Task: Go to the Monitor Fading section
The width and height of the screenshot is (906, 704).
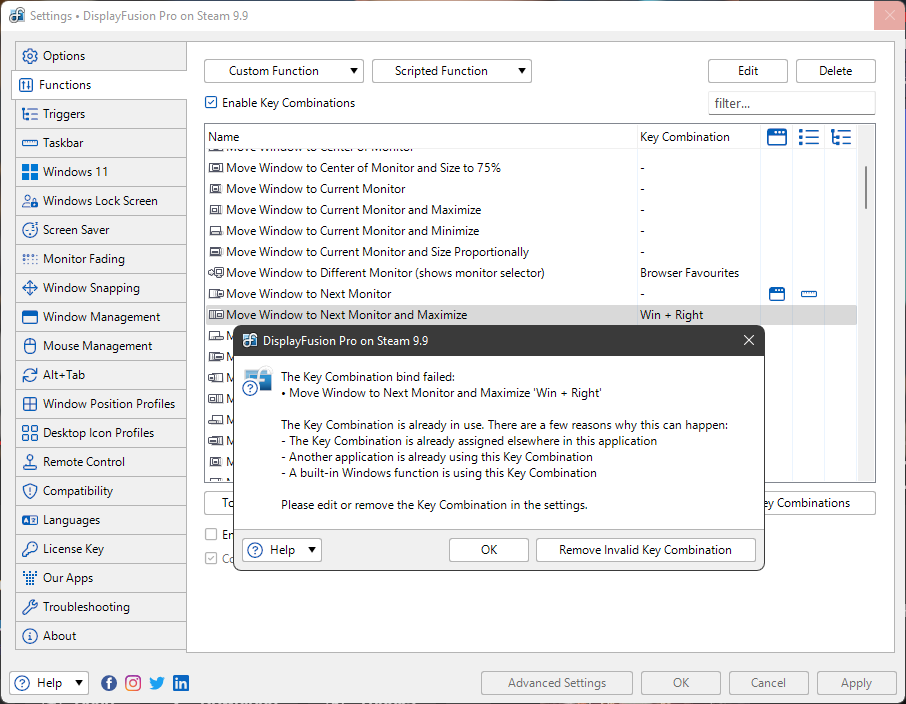Action: click(83, 259)
